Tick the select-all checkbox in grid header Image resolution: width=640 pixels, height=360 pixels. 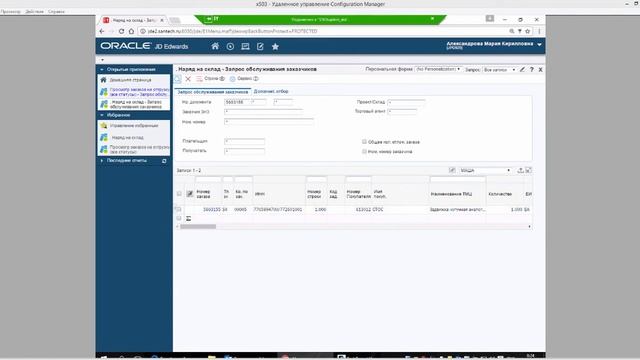179,193
